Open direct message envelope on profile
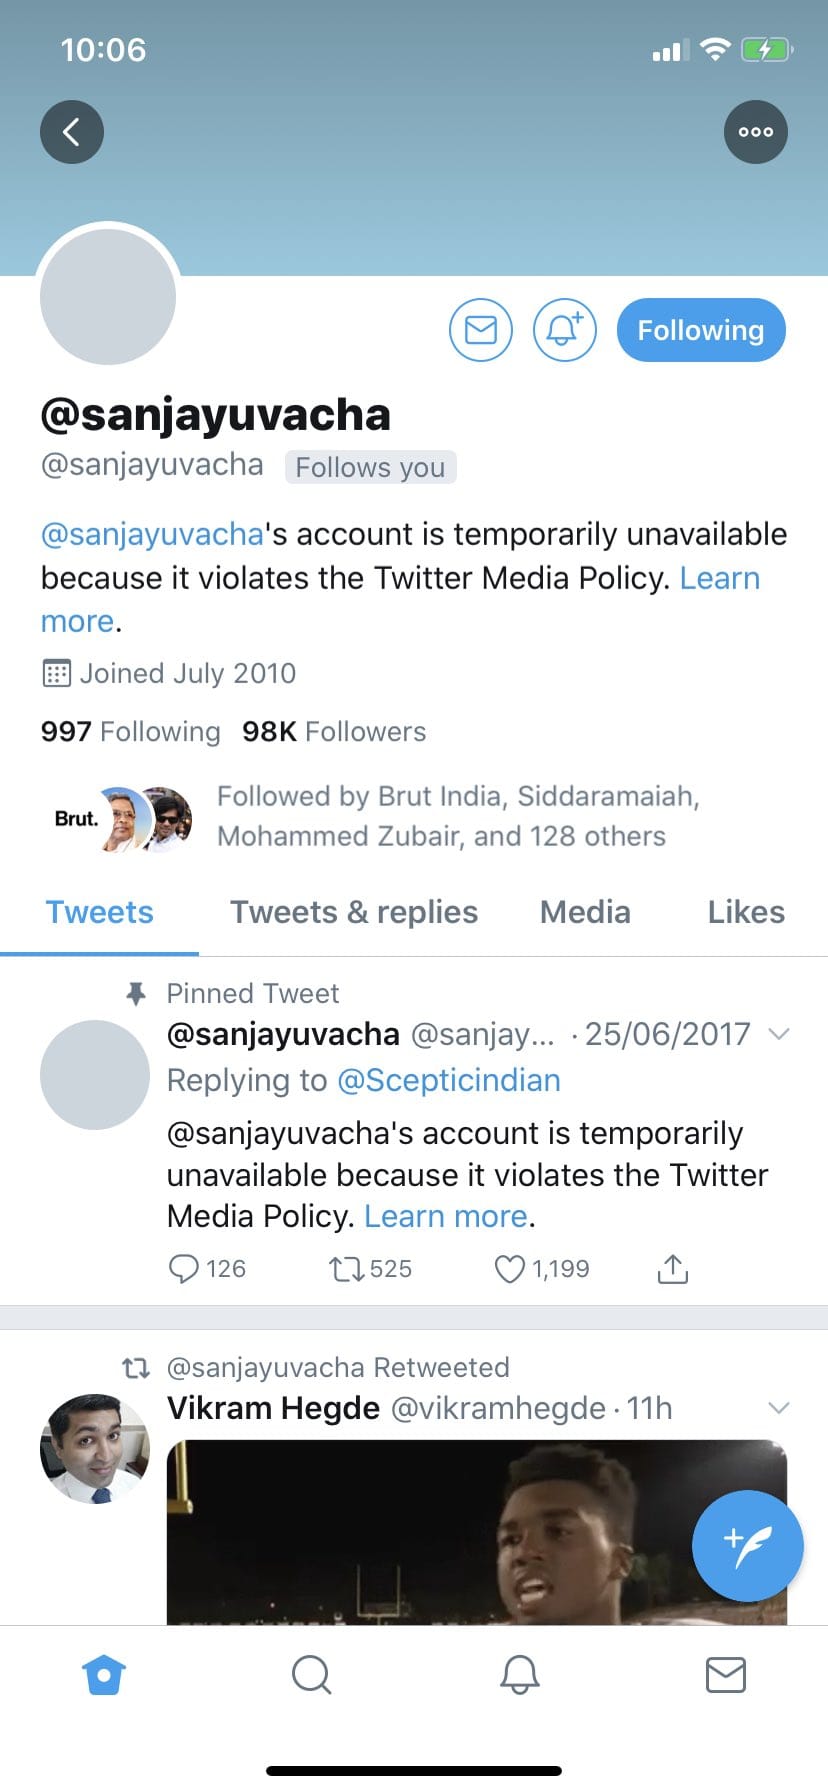828x1792 pixels. click(x=481, y=330)
